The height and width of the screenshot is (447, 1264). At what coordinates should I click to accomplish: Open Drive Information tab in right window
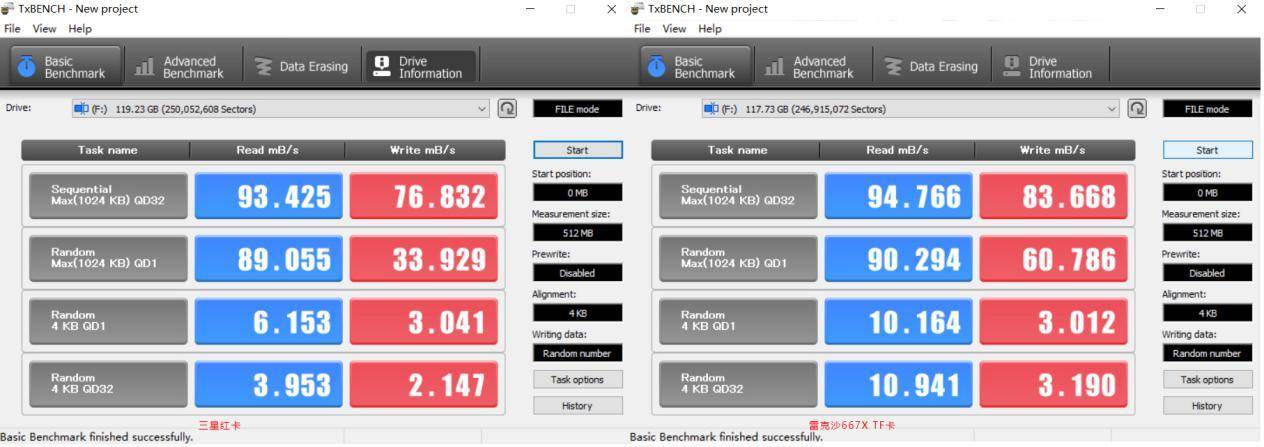(x=1048, y=66)
